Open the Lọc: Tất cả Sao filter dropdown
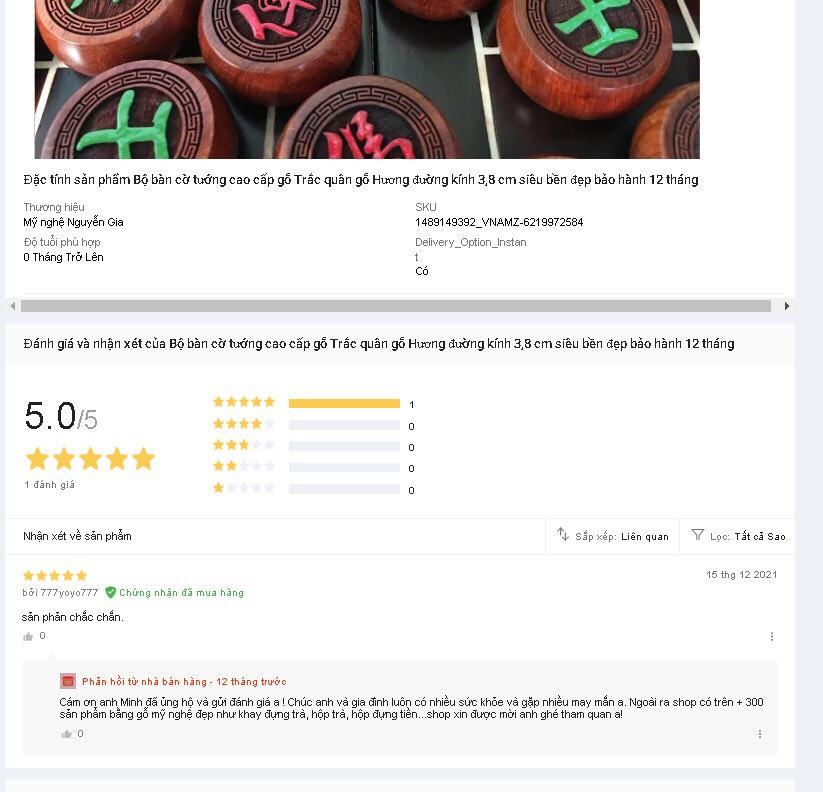This screenshot has height=792, width=823. pos(737,536)
